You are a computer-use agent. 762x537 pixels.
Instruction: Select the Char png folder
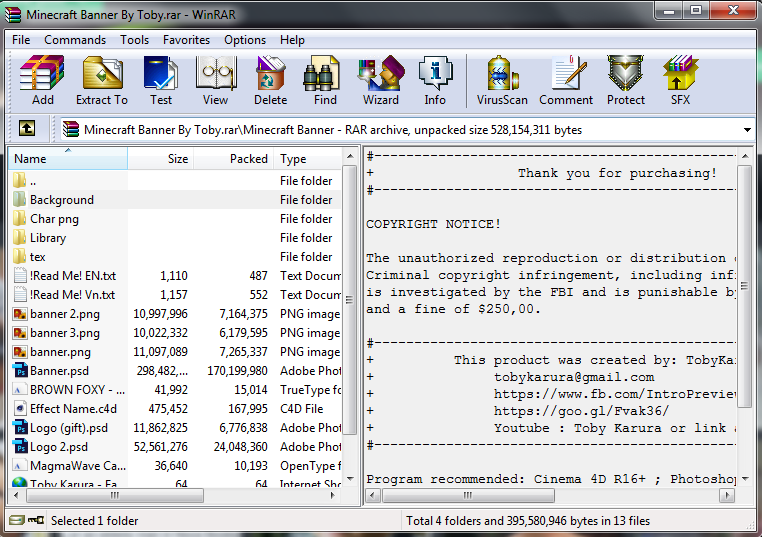54,219
